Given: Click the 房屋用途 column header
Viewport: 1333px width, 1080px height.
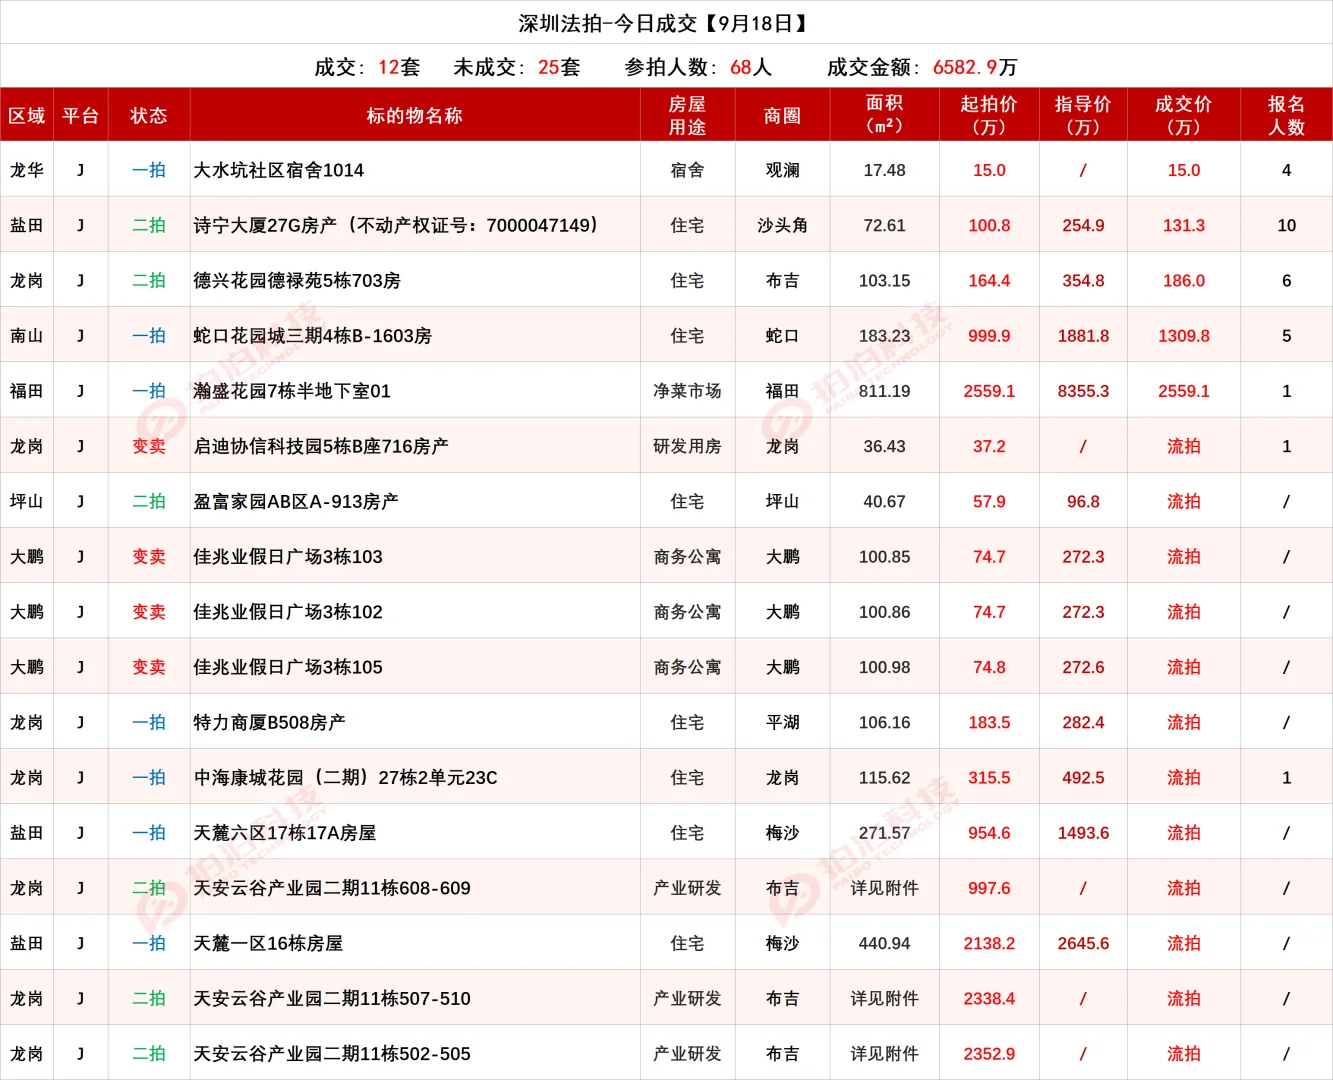Looking at the screenshot, I should [687, 116].
